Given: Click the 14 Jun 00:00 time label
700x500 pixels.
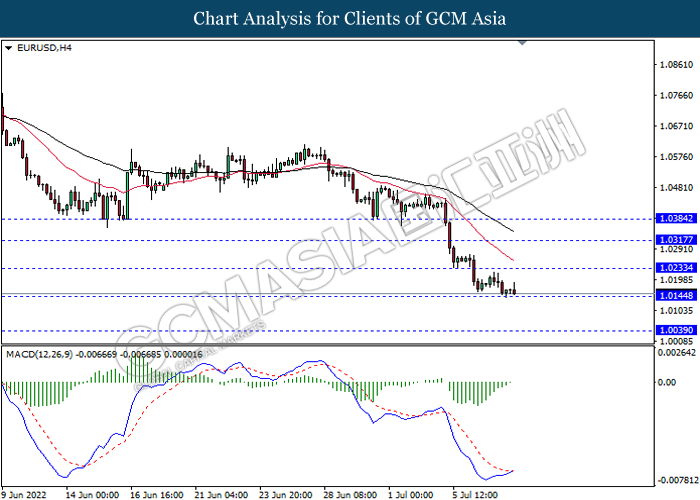Looking at the screenshot, I should (92, 495).
